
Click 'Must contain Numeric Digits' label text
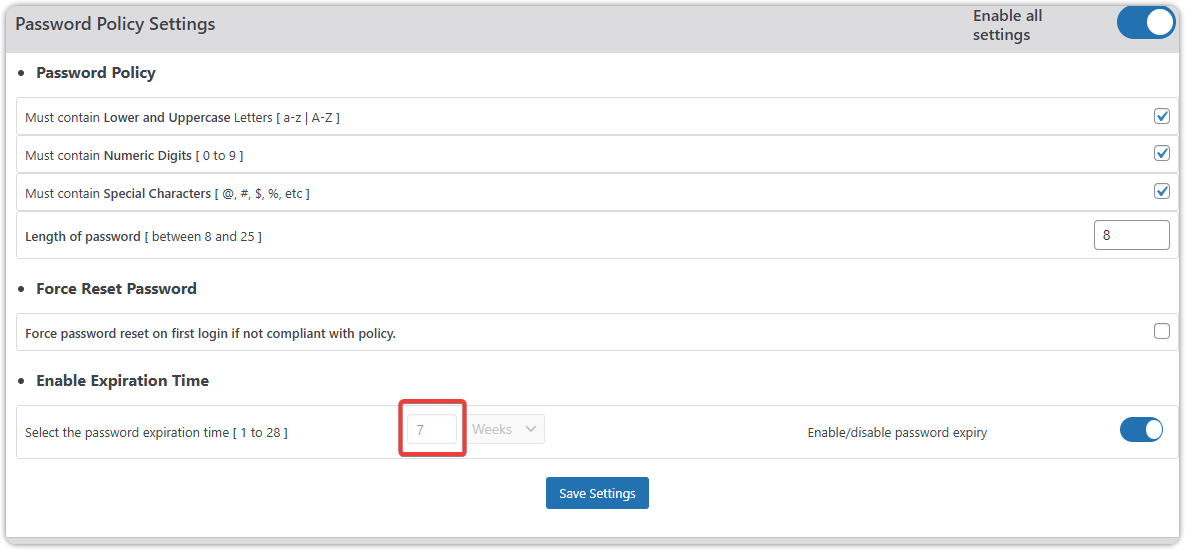(x=135, y=156)
